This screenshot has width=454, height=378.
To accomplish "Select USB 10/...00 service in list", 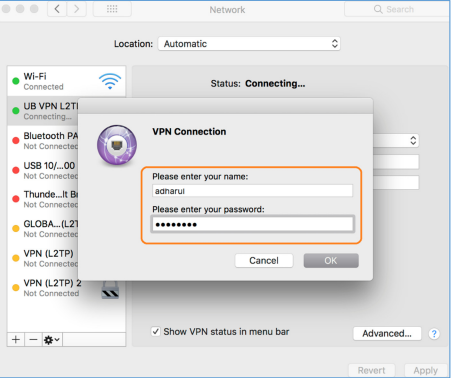I will (43, 170).
